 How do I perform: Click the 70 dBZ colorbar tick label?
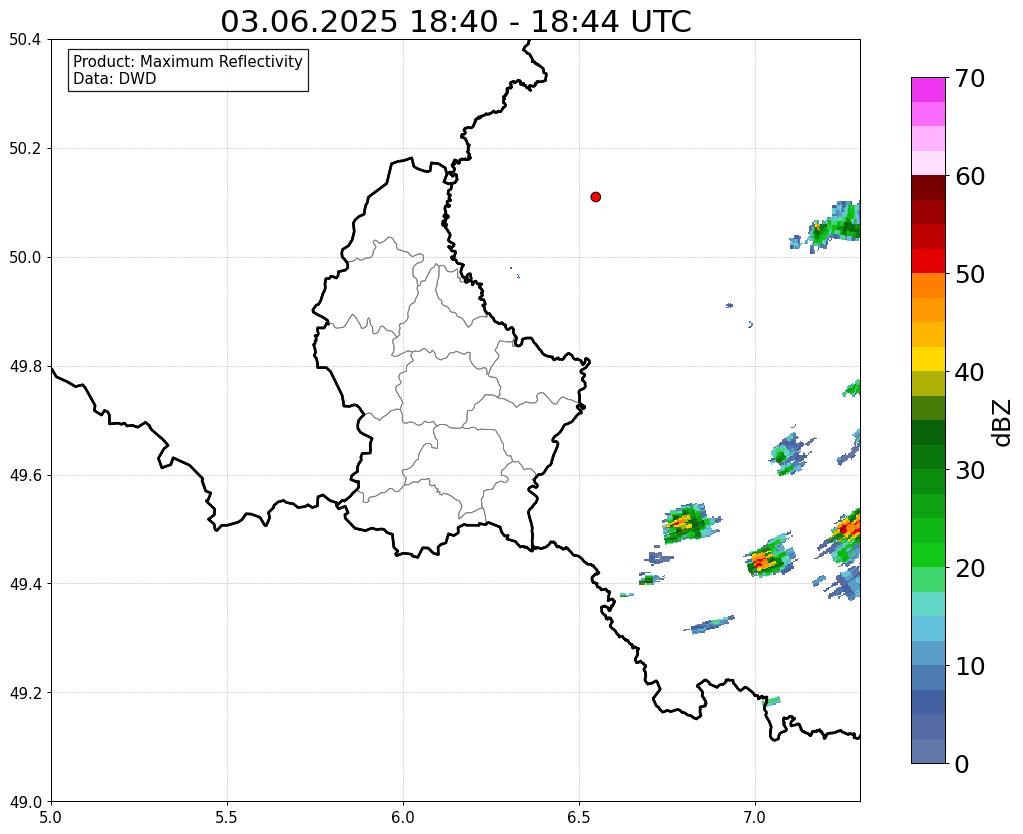coord(970,78)
